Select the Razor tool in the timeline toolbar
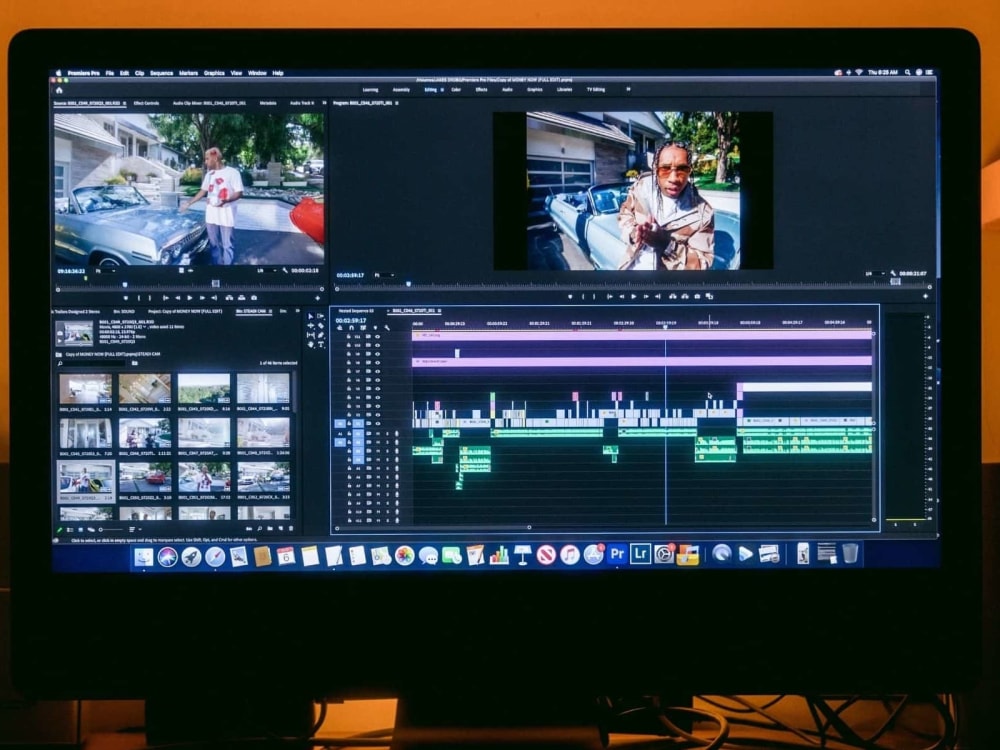Image resolution: width=1000 pixels, height=750 pixels. [x=319, y=325]
